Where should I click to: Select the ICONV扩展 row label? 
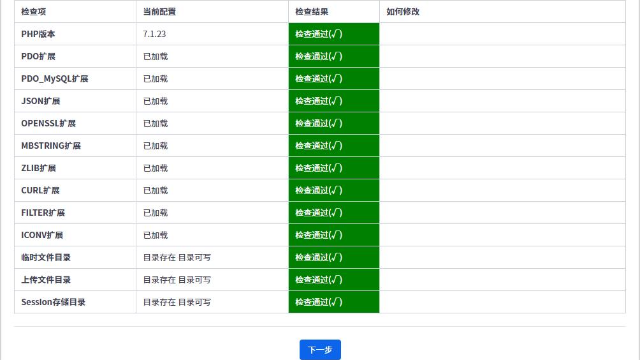tap(42, 235)
